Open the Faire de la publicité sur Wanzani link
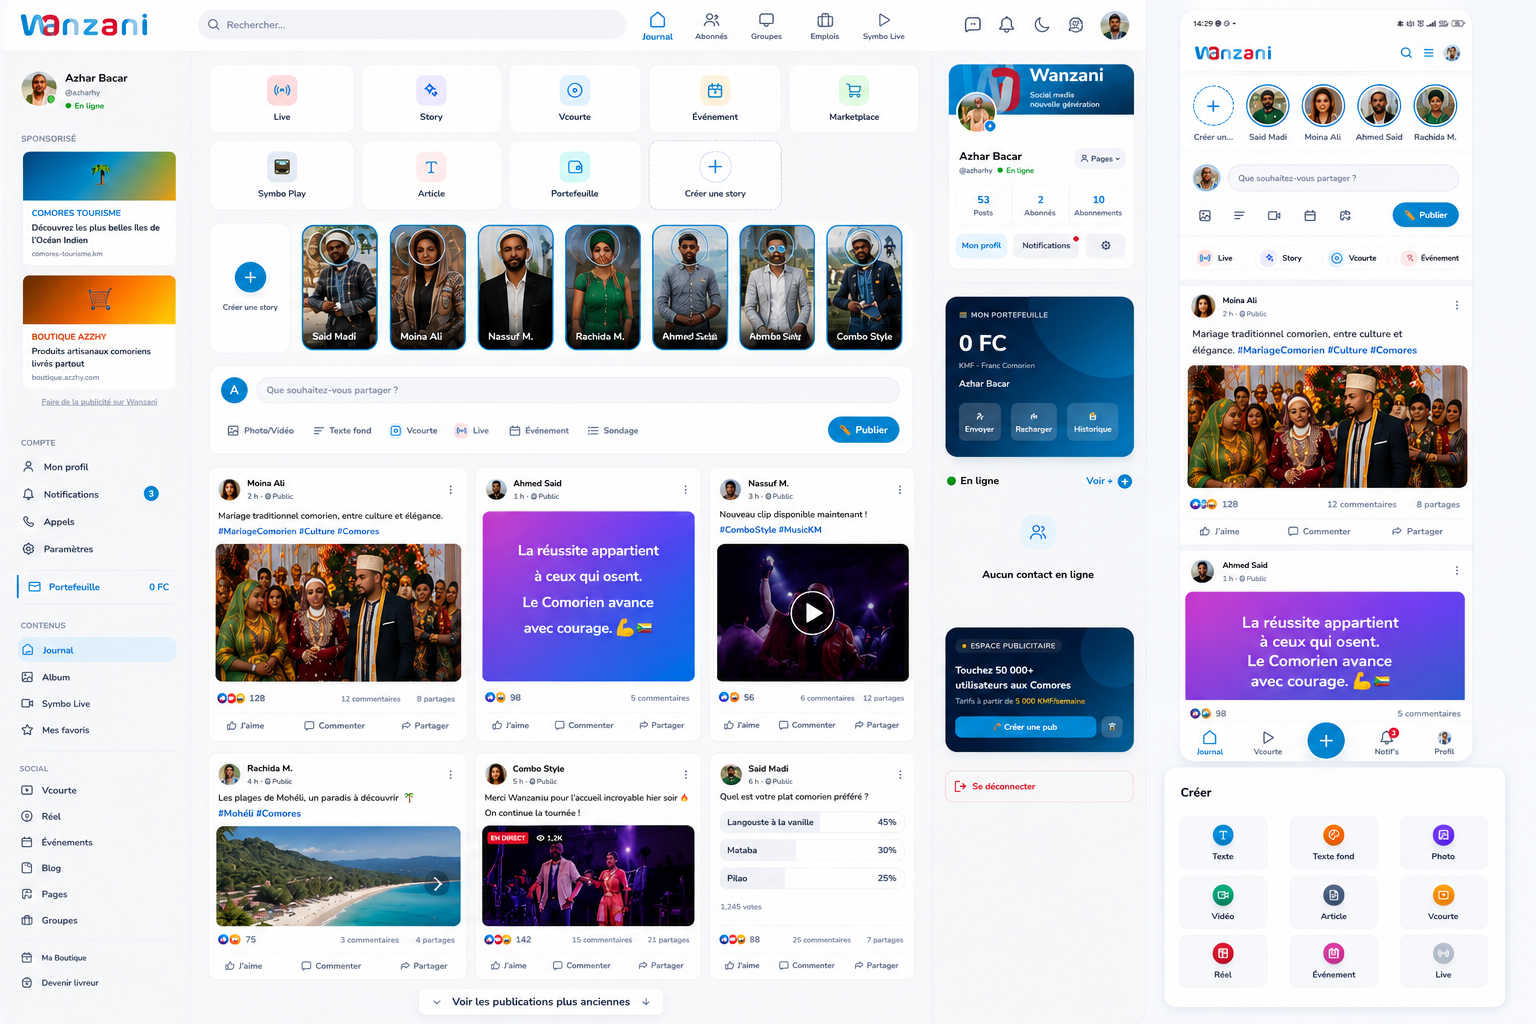Image resolution: width=1536 pixels, height=1024 pixels. click(x=99, y=402)
